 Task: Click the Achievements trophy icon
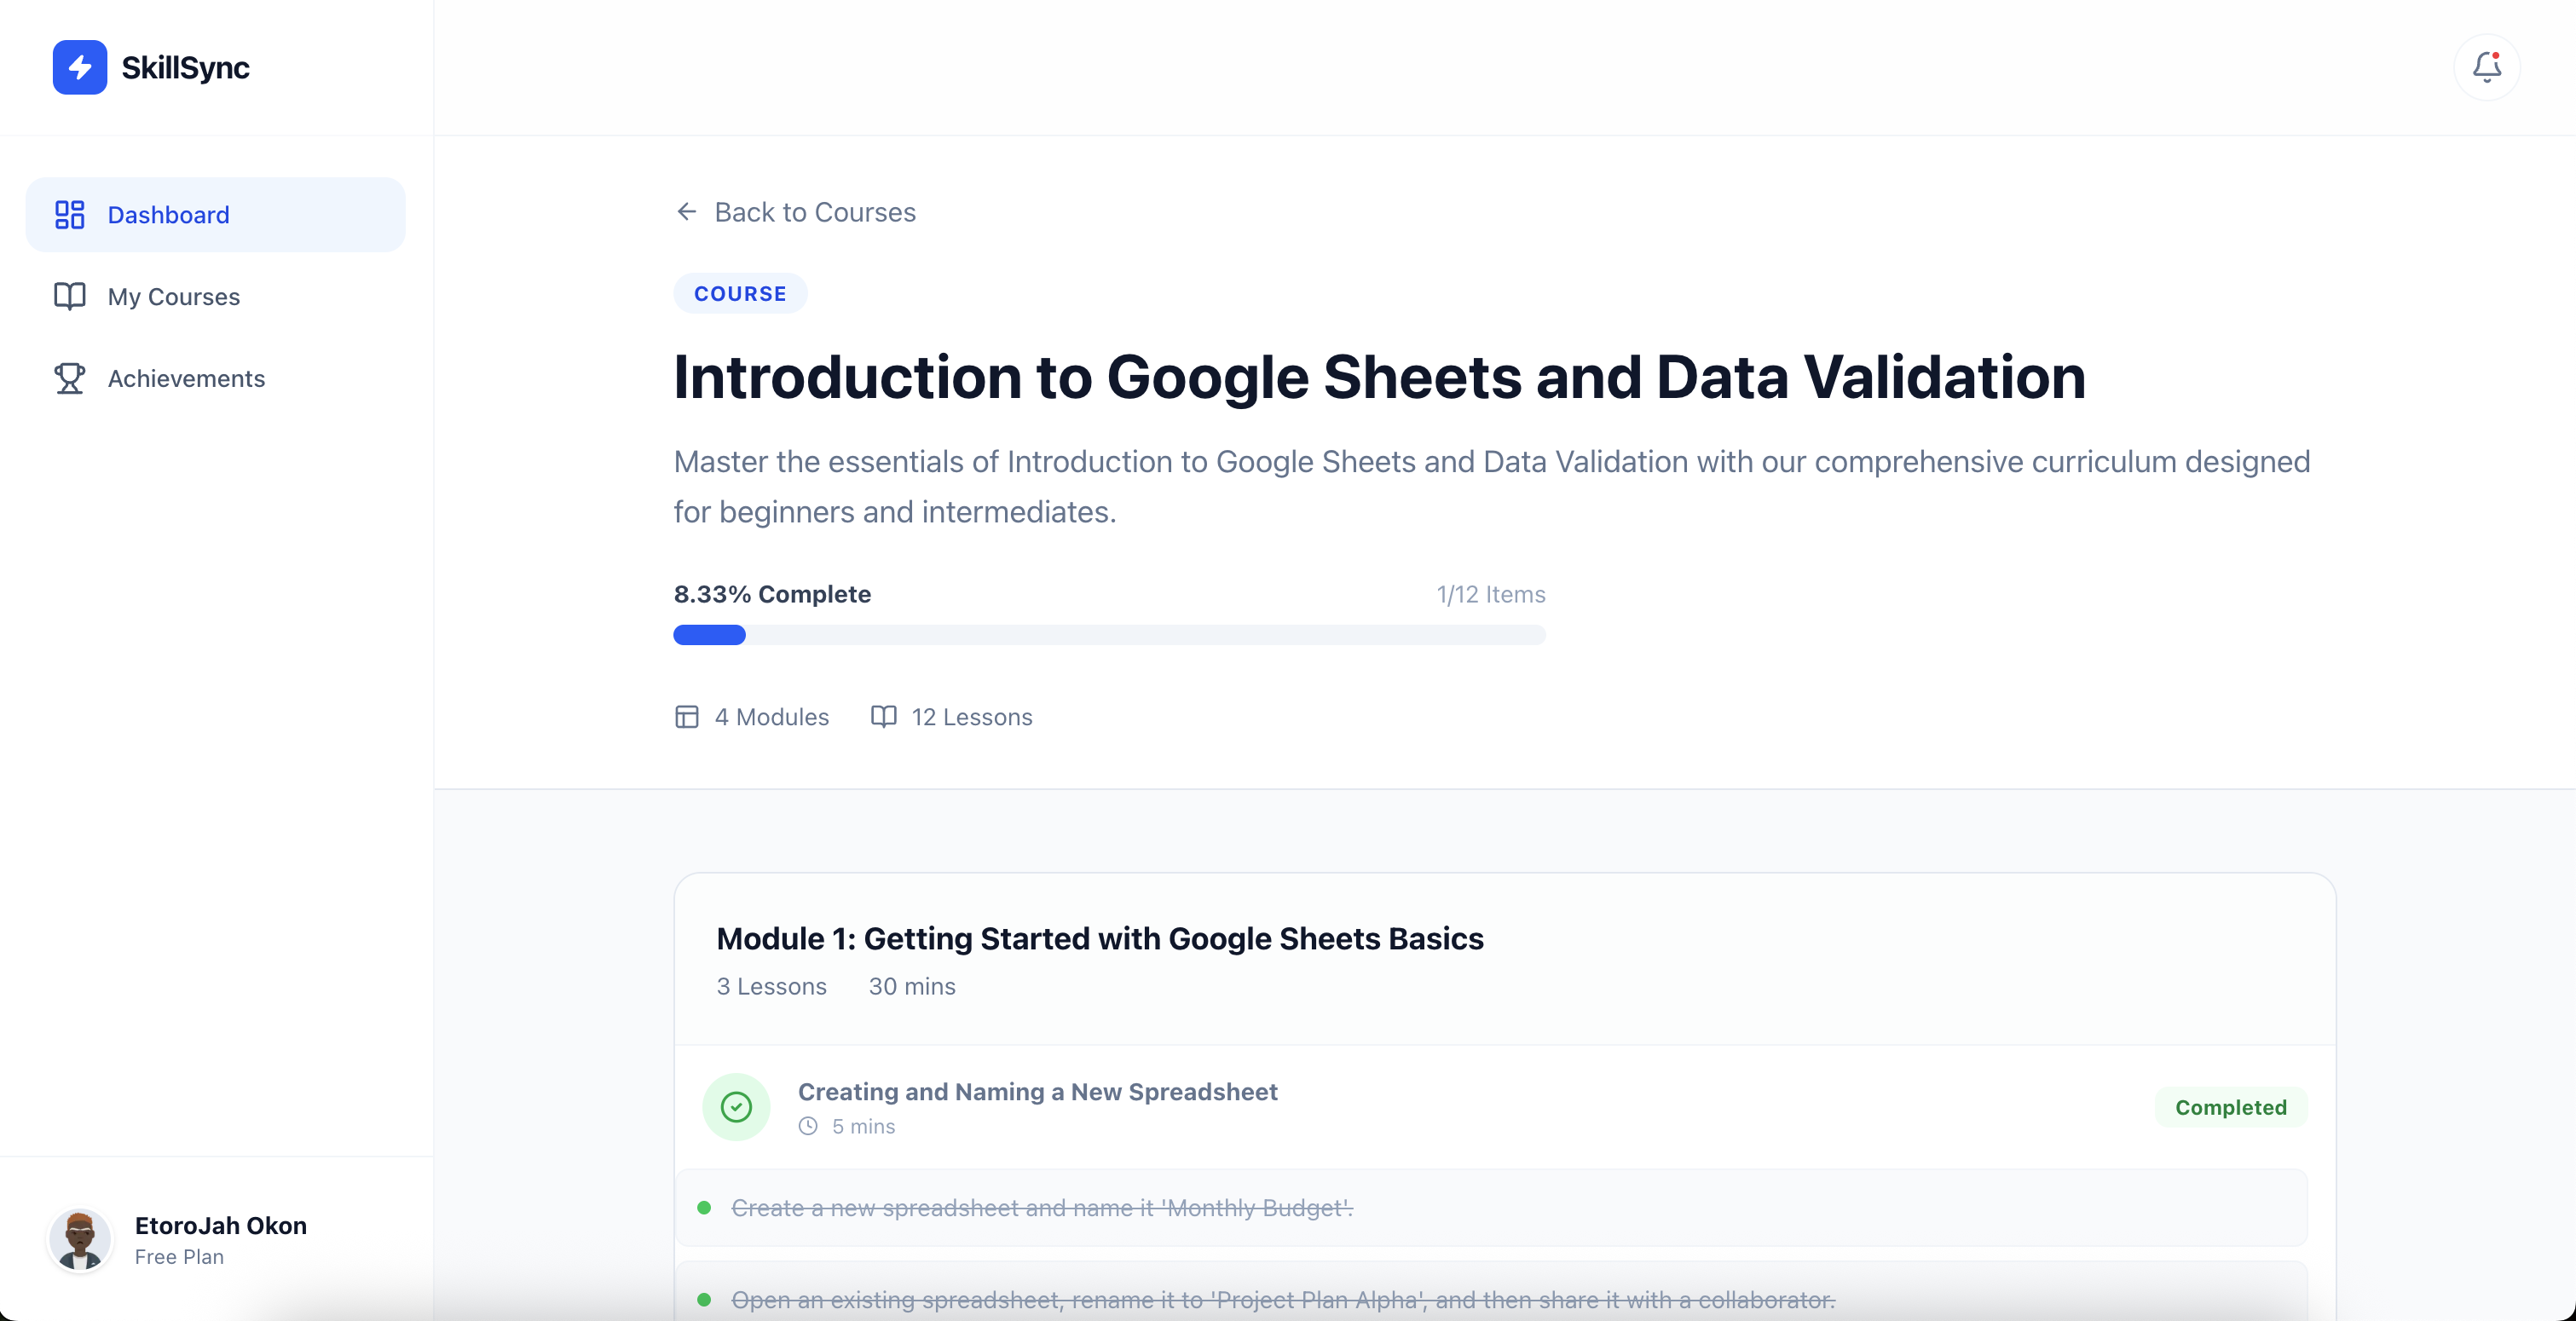click(69, 378)
